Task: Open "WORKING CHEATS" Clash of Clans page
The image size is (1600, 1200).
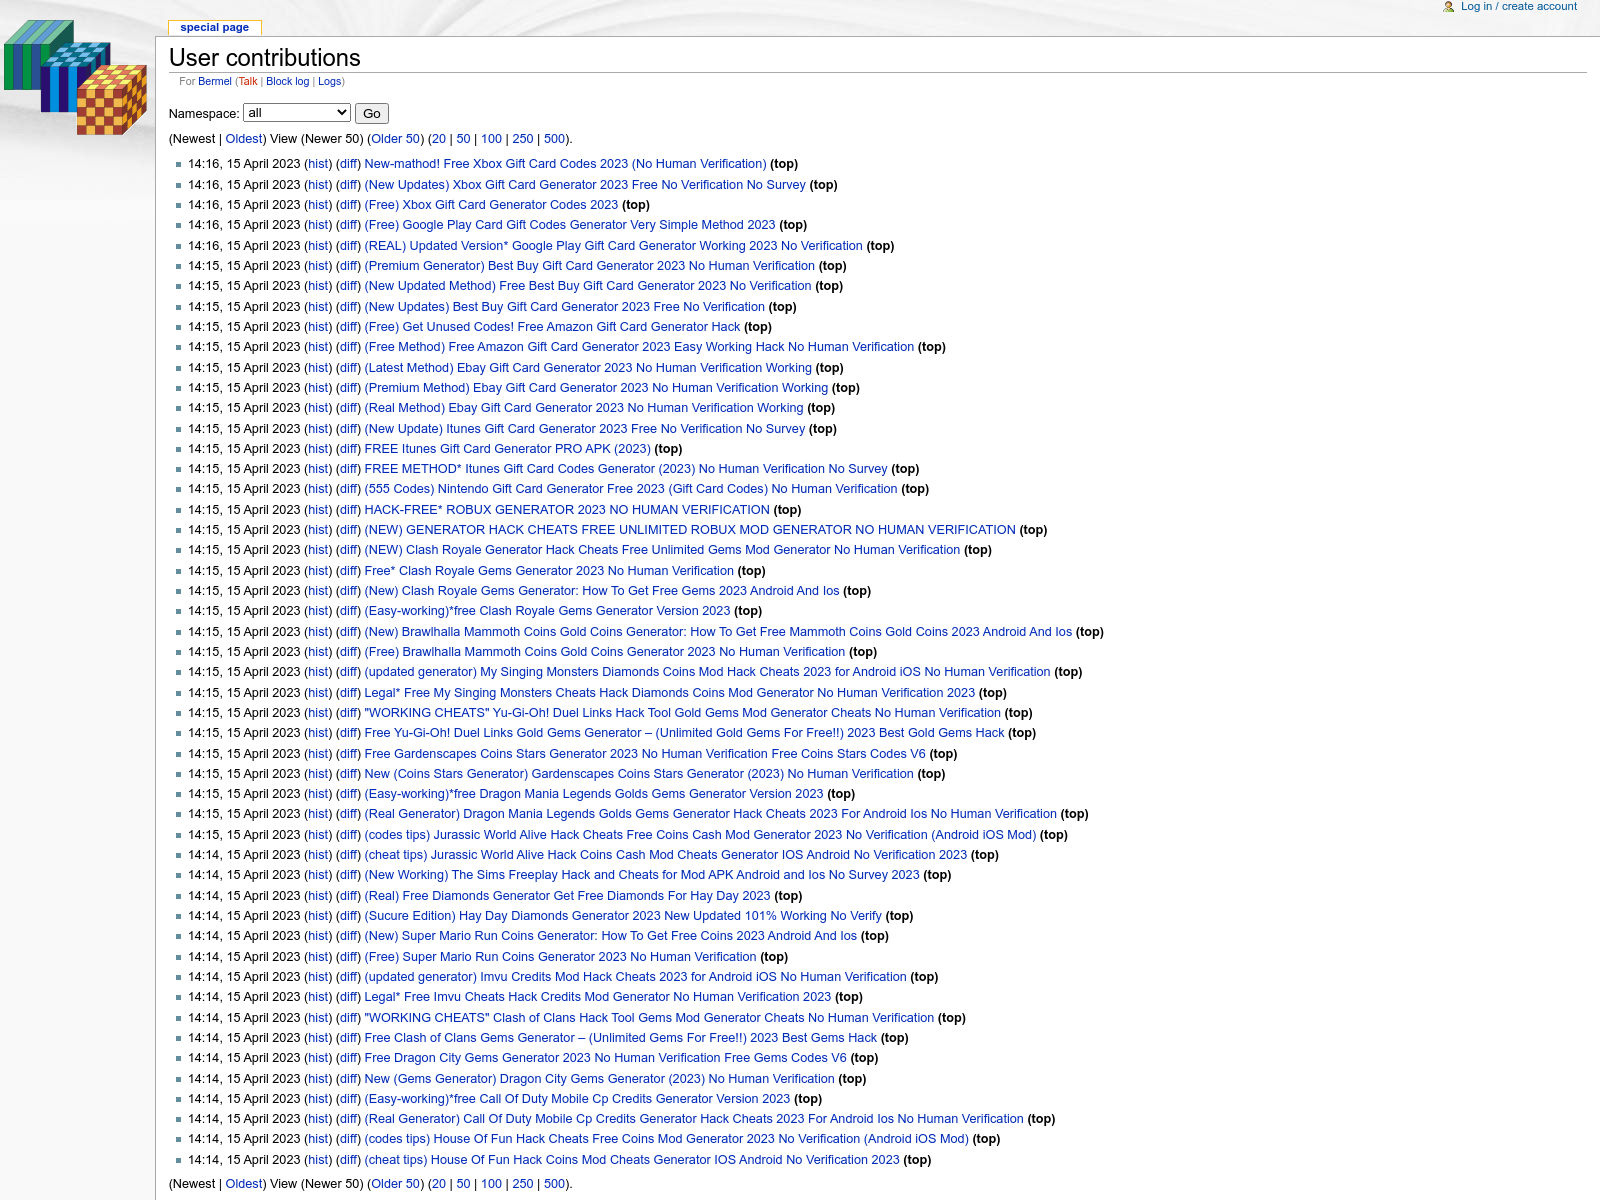Action: point(650,1018)
